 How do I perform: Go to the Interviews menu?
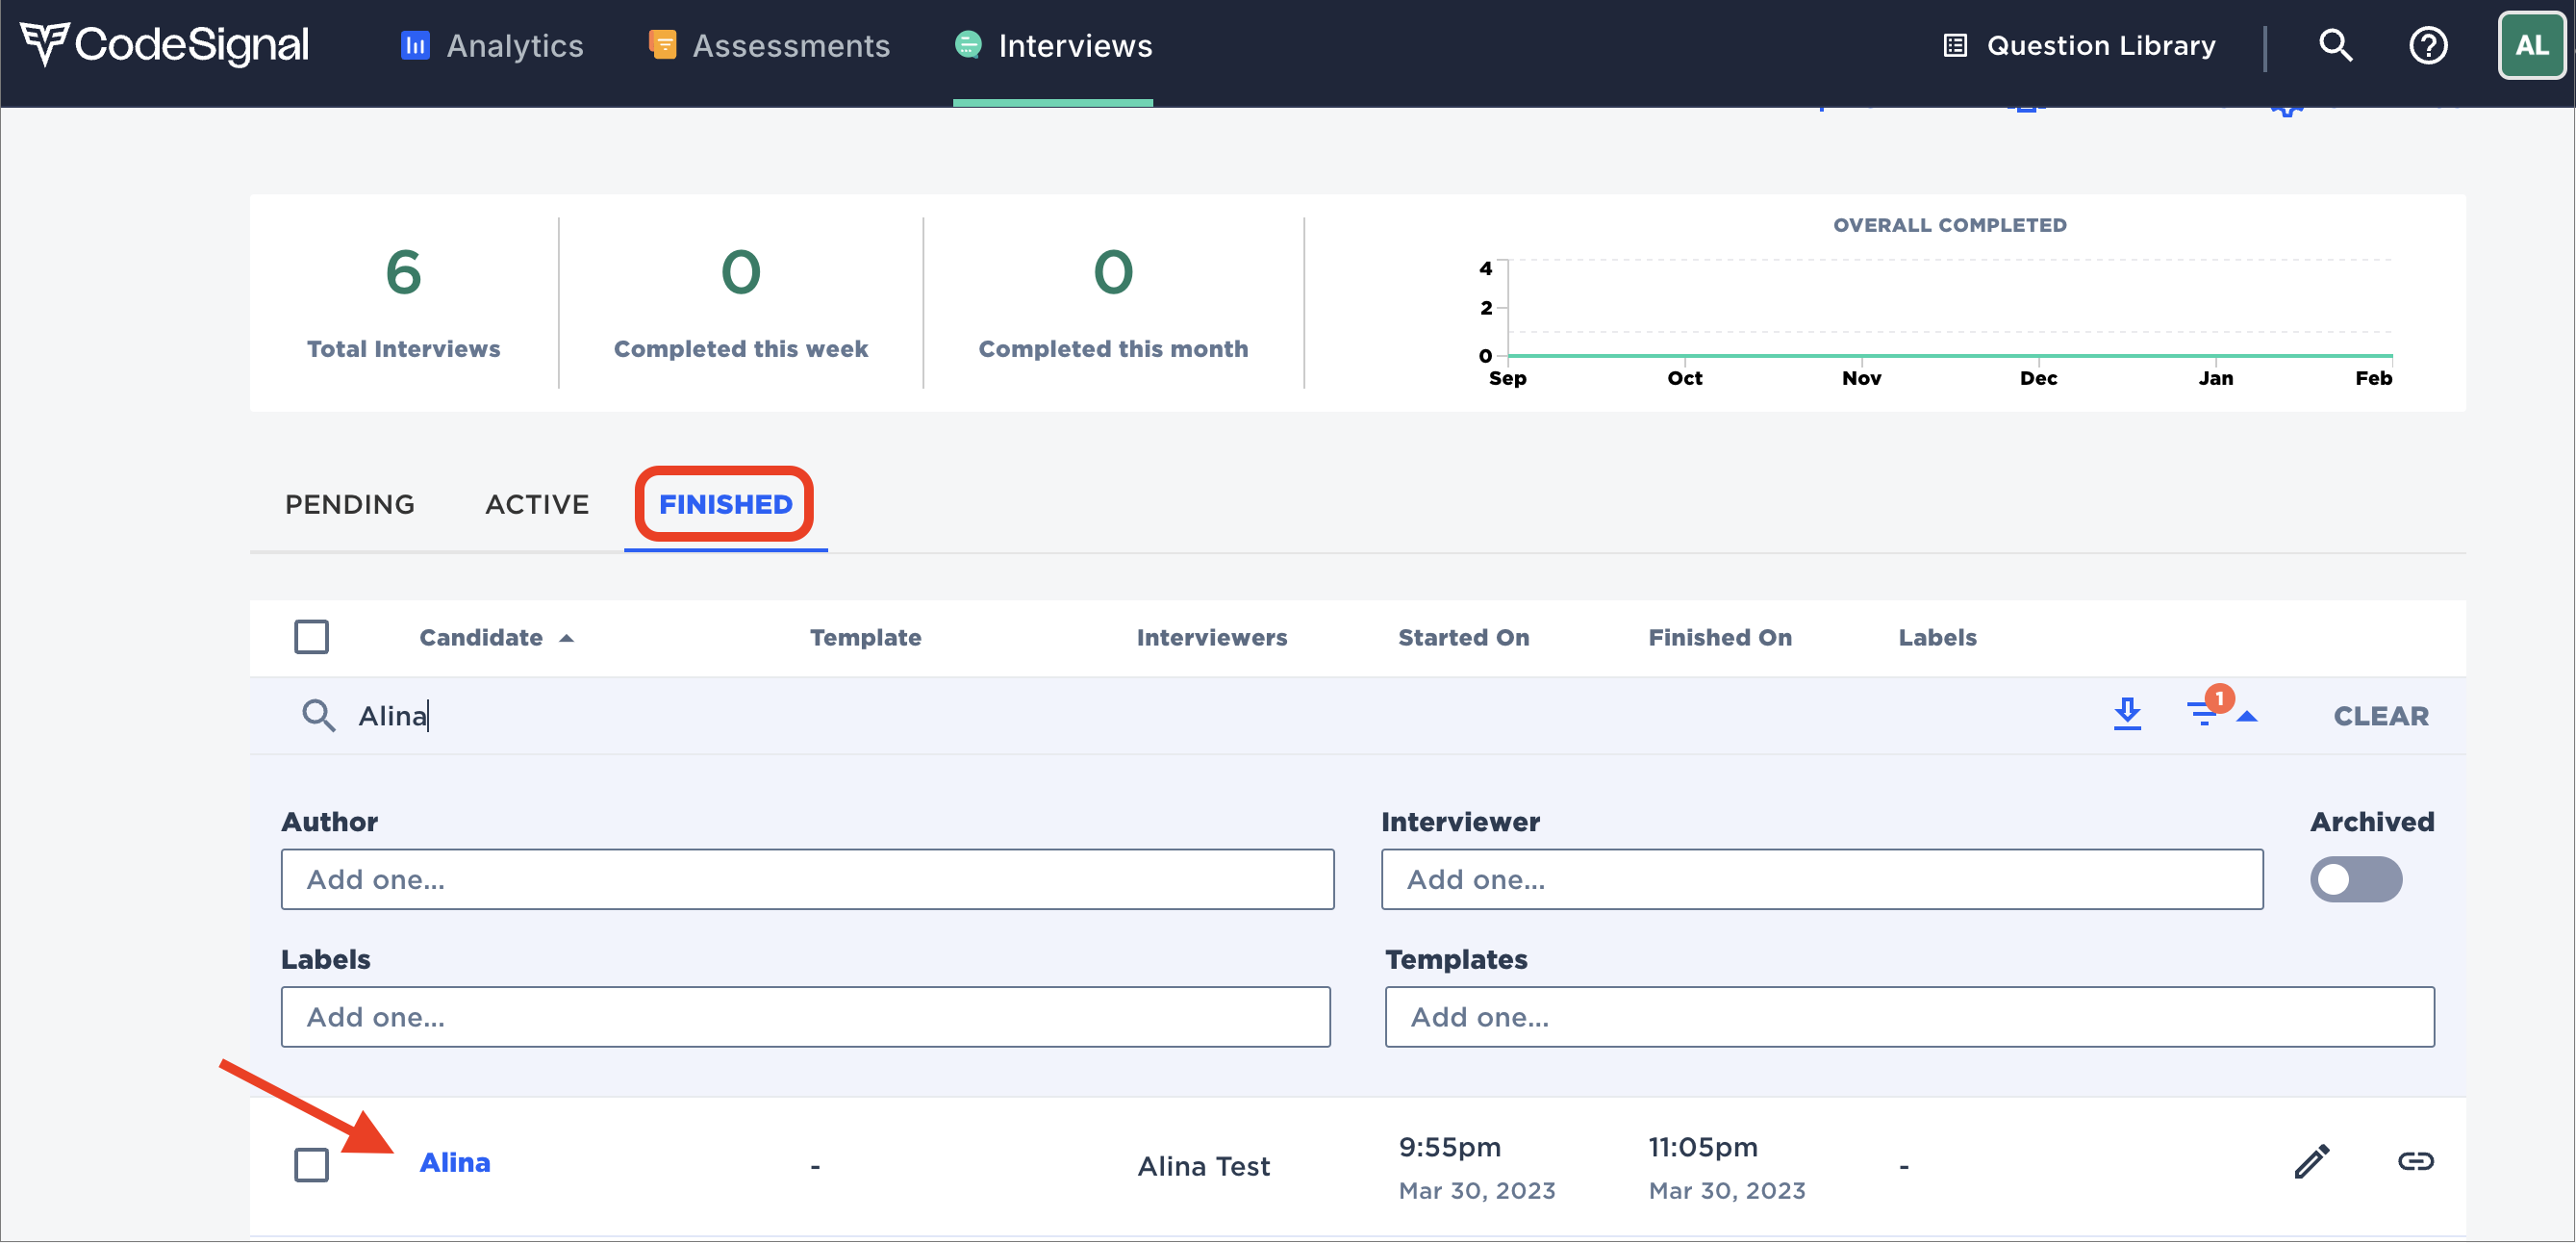coord(1075,45)
